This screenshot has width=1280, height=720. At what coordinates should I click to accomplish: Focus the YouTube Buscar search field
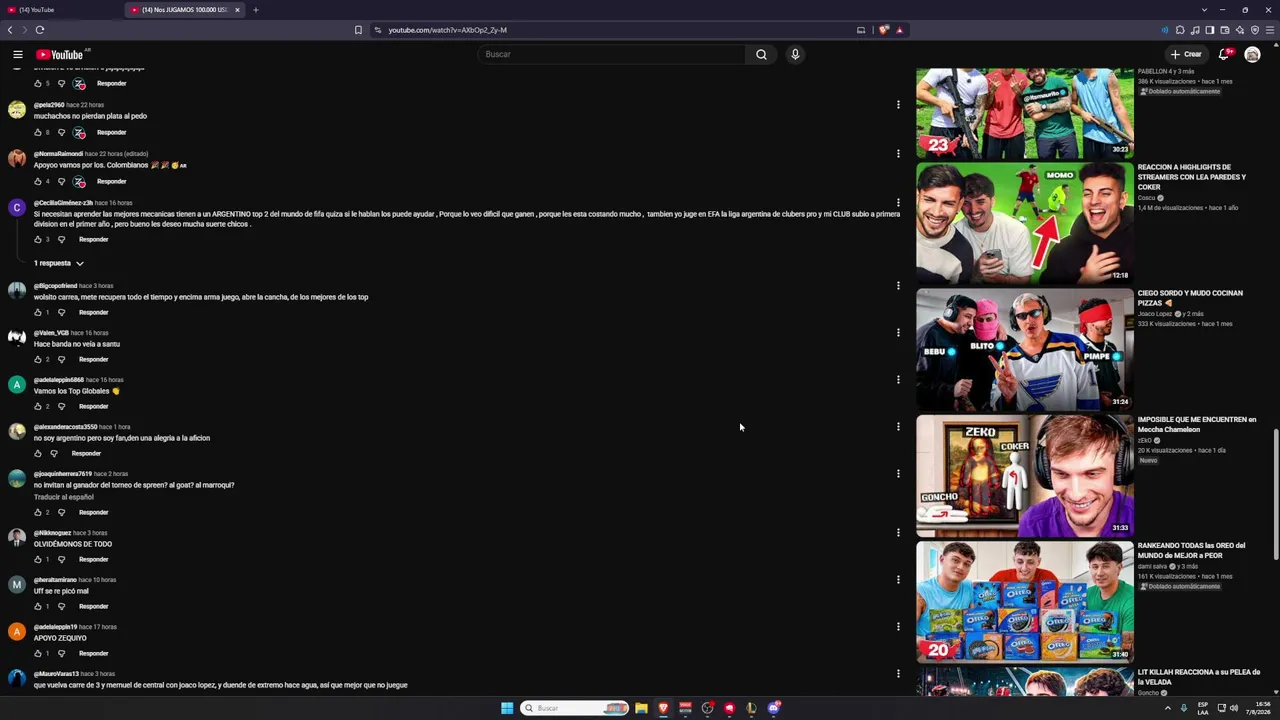(612, 54)
